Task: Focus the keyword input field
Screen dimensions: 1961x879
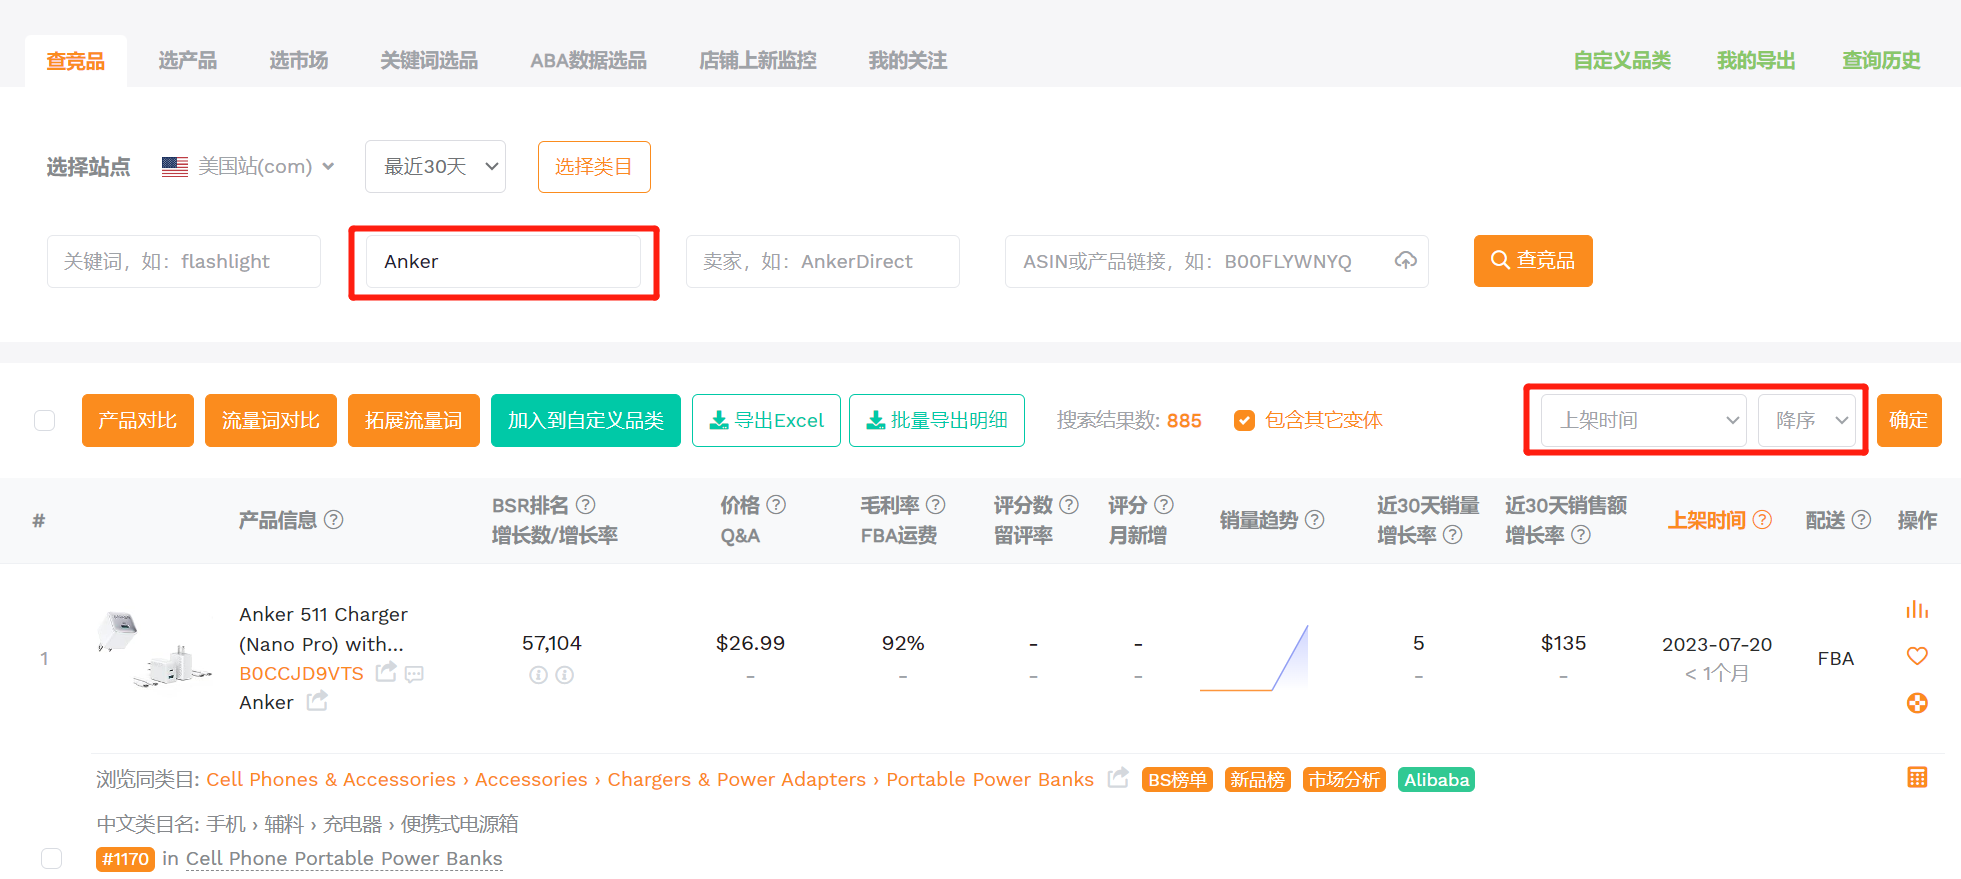Action: pyautogui.click(x=184, y=261)
